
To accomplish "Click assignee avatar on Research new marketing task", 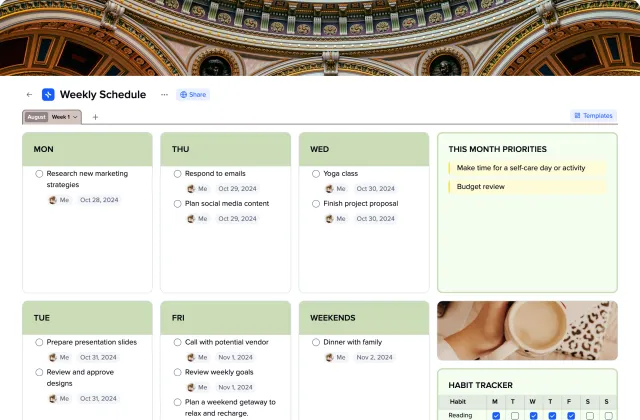I will [x=53, y=200].
